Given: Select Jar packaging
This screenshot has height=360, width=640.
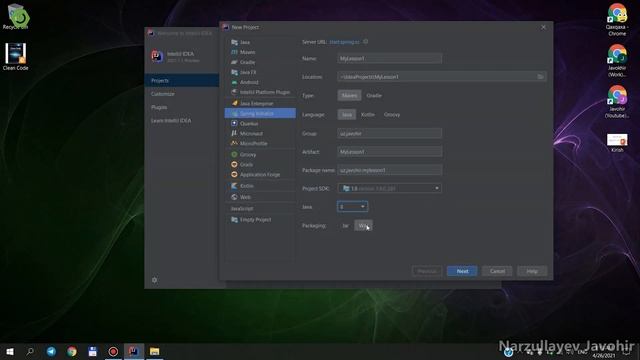Looking at the screenshot, I should (345, 226).
